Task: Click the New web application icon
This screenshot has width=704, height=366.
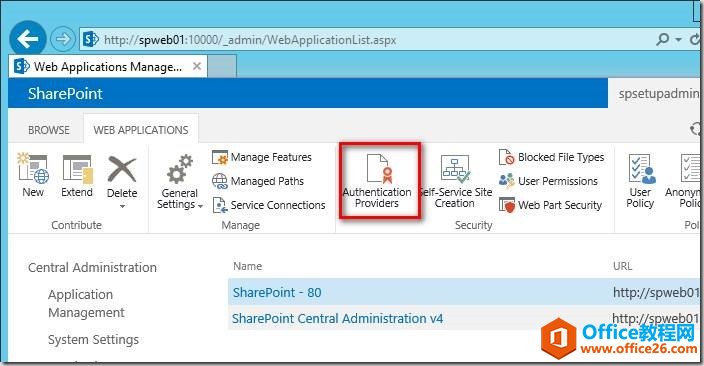Action: (33, 176)
